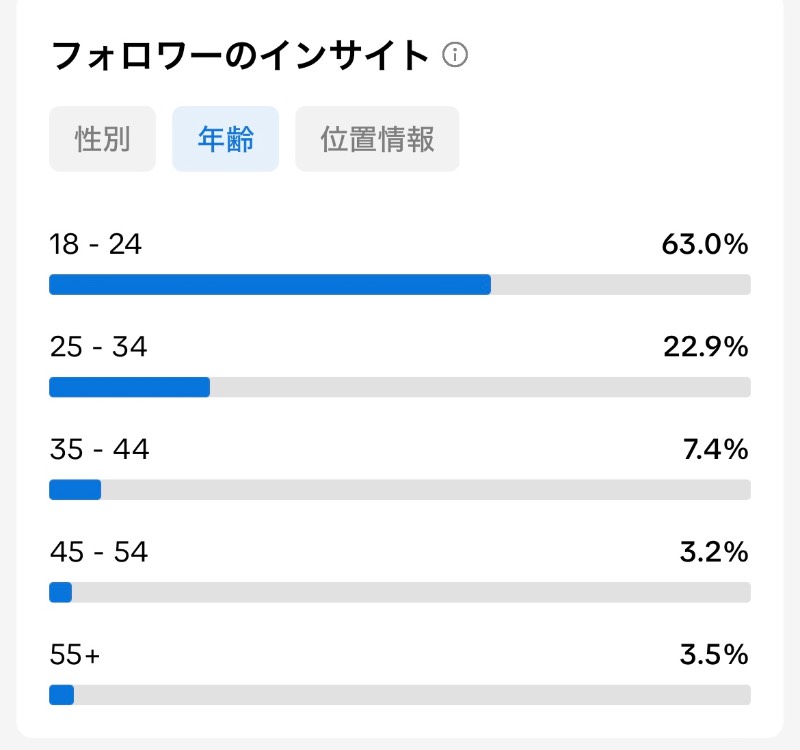Switch to the 性別 tab

point(103,139)
